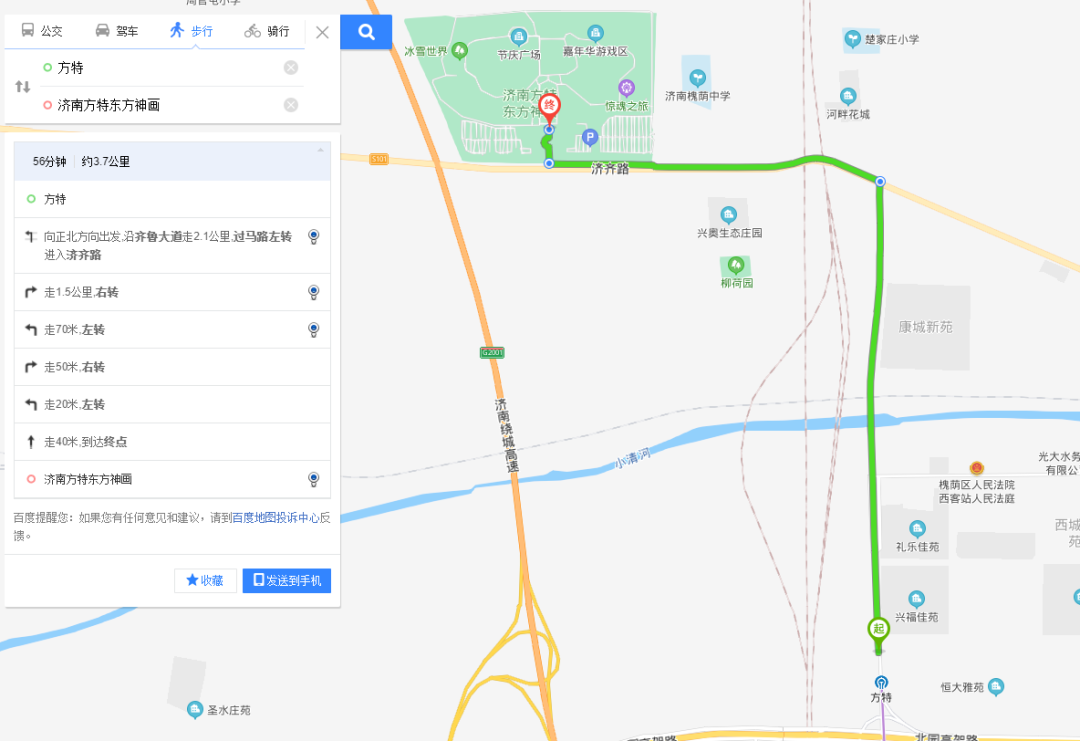Open 百度地图投诉中心 link
This screenshot has width=1080, height=741.
[276, 518]
